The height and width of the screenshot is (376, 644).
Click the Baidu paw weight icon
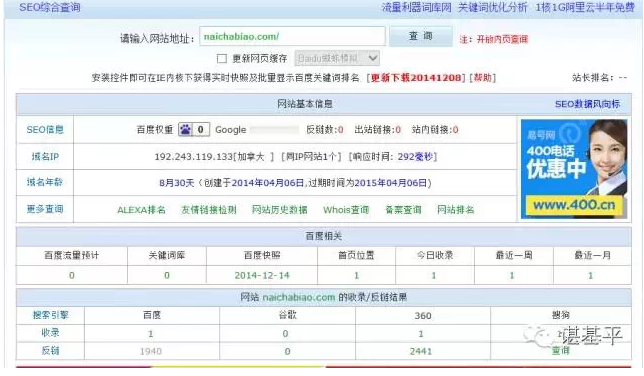pos(185,130)
